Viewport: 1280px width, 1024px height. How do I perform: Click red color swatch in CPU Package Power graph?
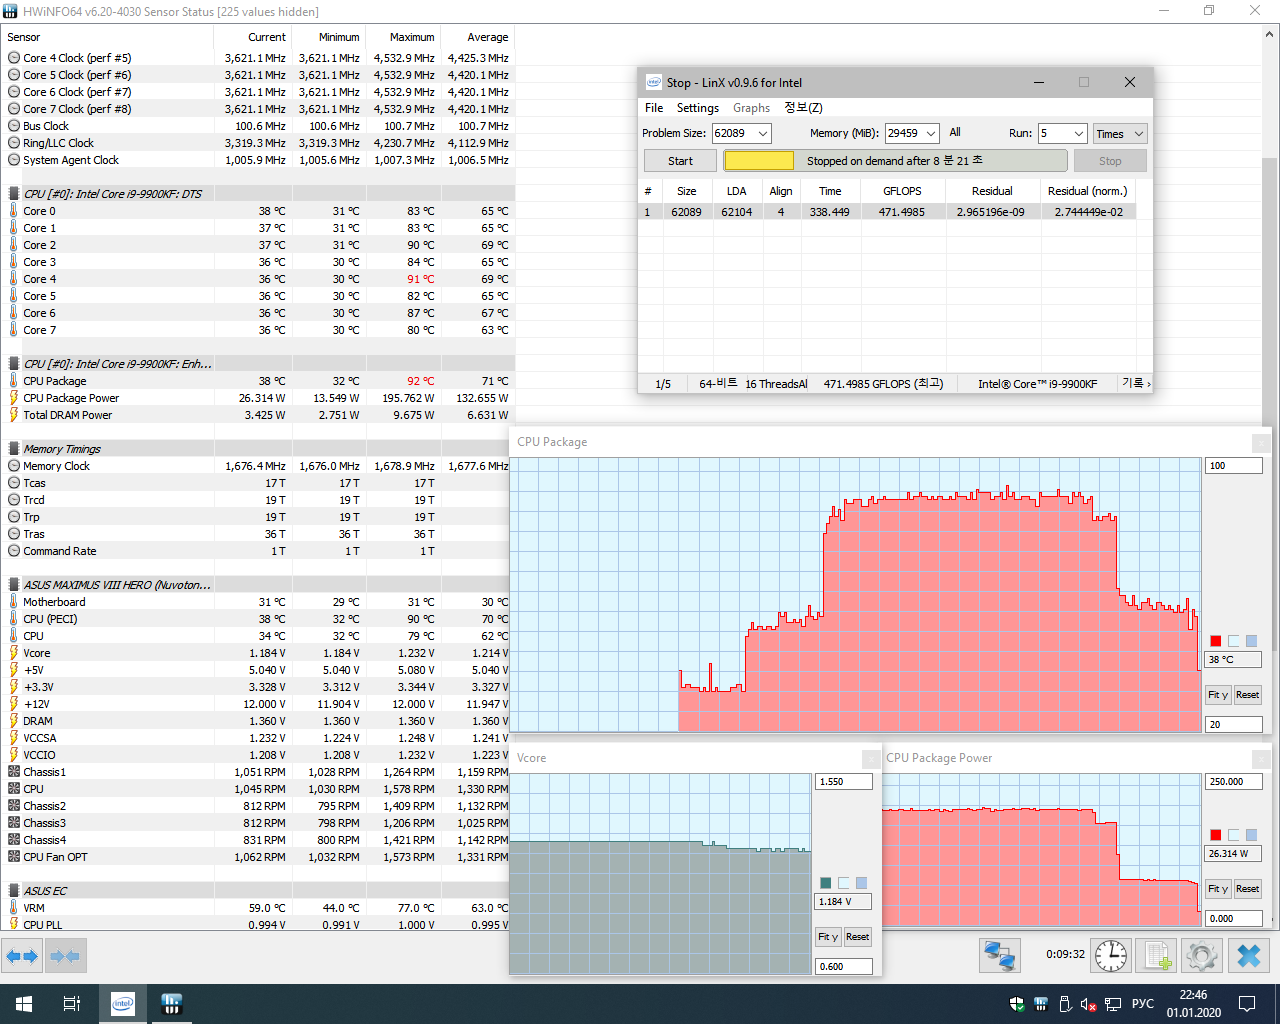(x=1215, y=835)
